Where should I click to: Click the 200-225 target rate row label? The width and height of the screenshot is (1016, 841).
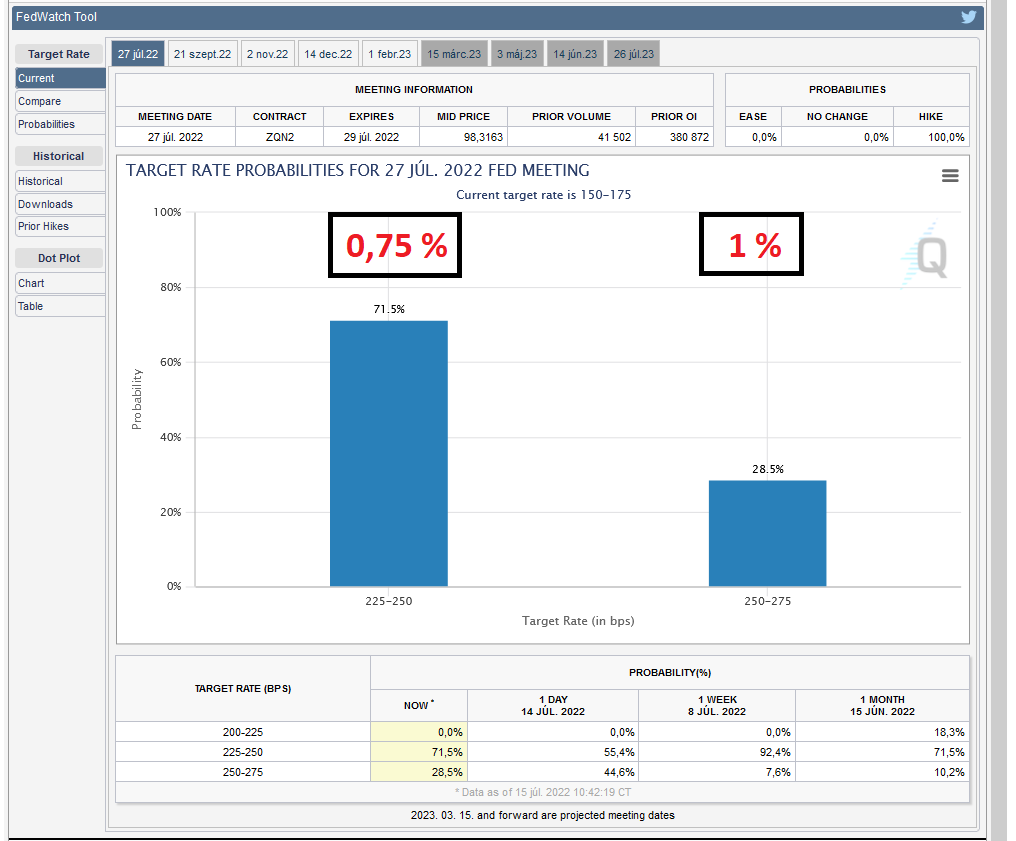click(x=243, y=732)
